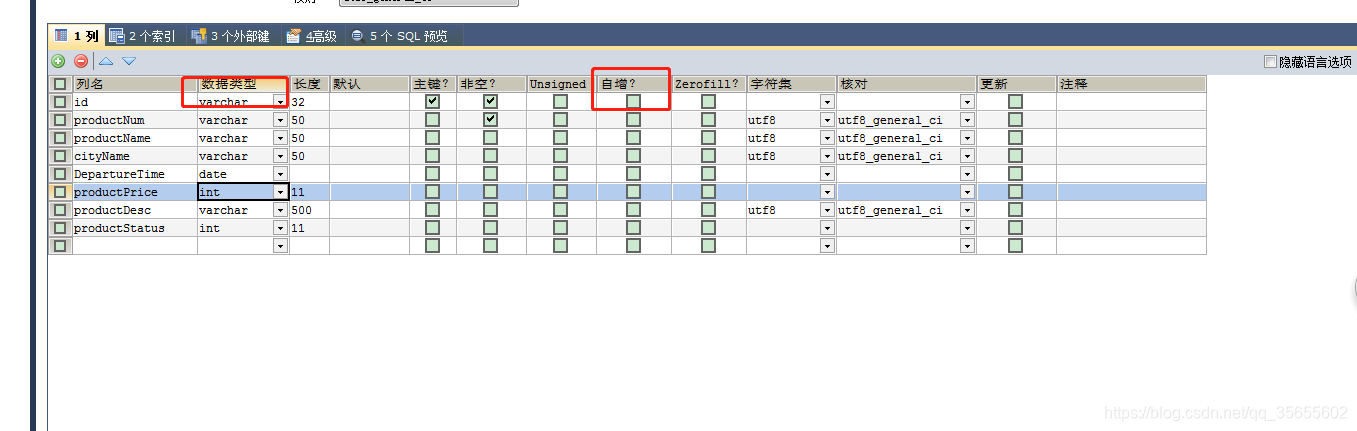Switch to the 1 列 tab
This screenshot has width=1357, height=431.
point(77,36)
